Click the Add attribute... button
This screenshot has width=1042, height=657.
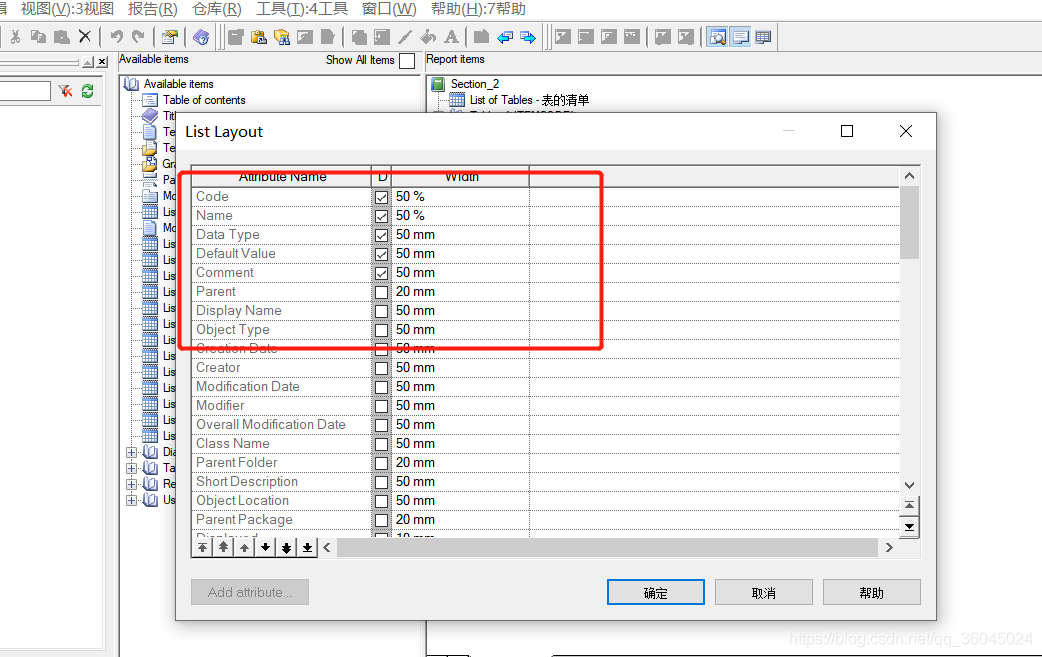tap(250, 593)
